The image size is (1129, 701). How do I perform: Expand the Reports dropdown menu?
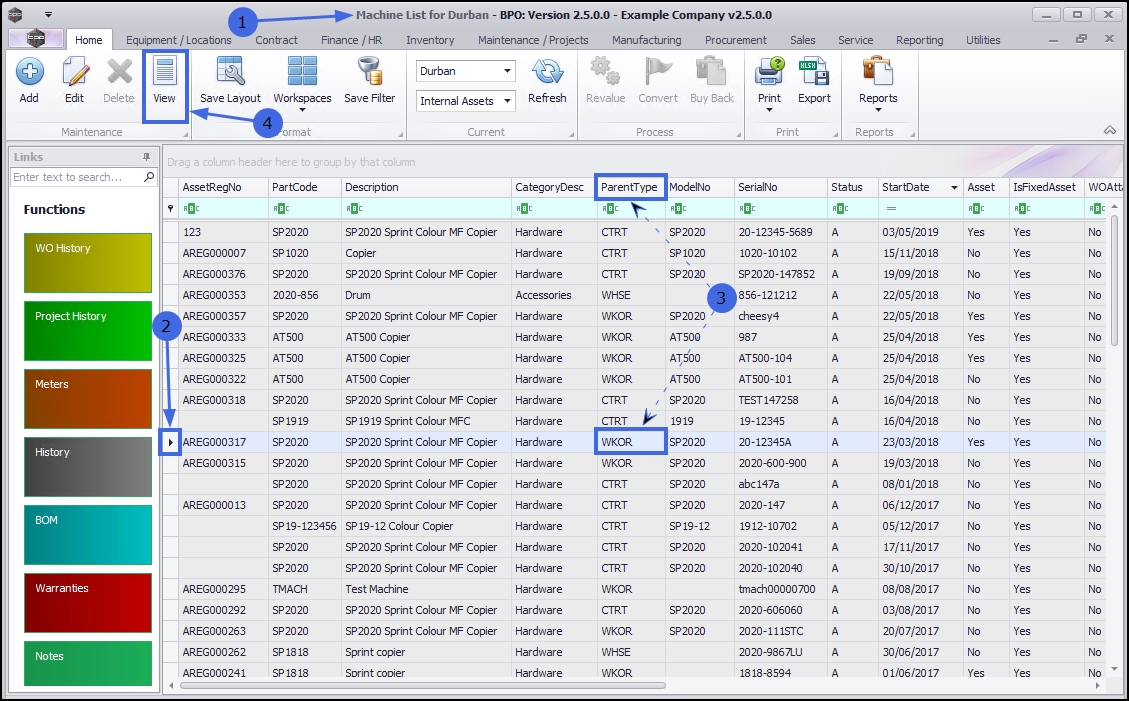[878, 110]
